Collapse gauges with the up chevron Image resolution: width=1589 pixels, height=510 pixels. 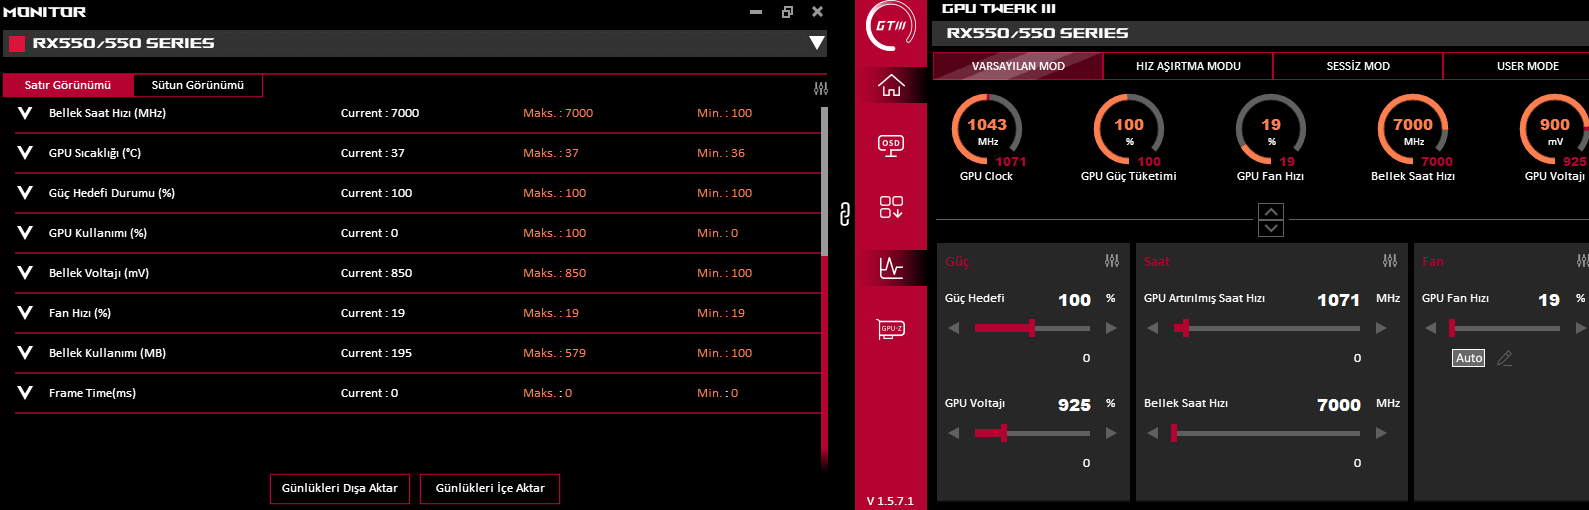click(1270, 212)
